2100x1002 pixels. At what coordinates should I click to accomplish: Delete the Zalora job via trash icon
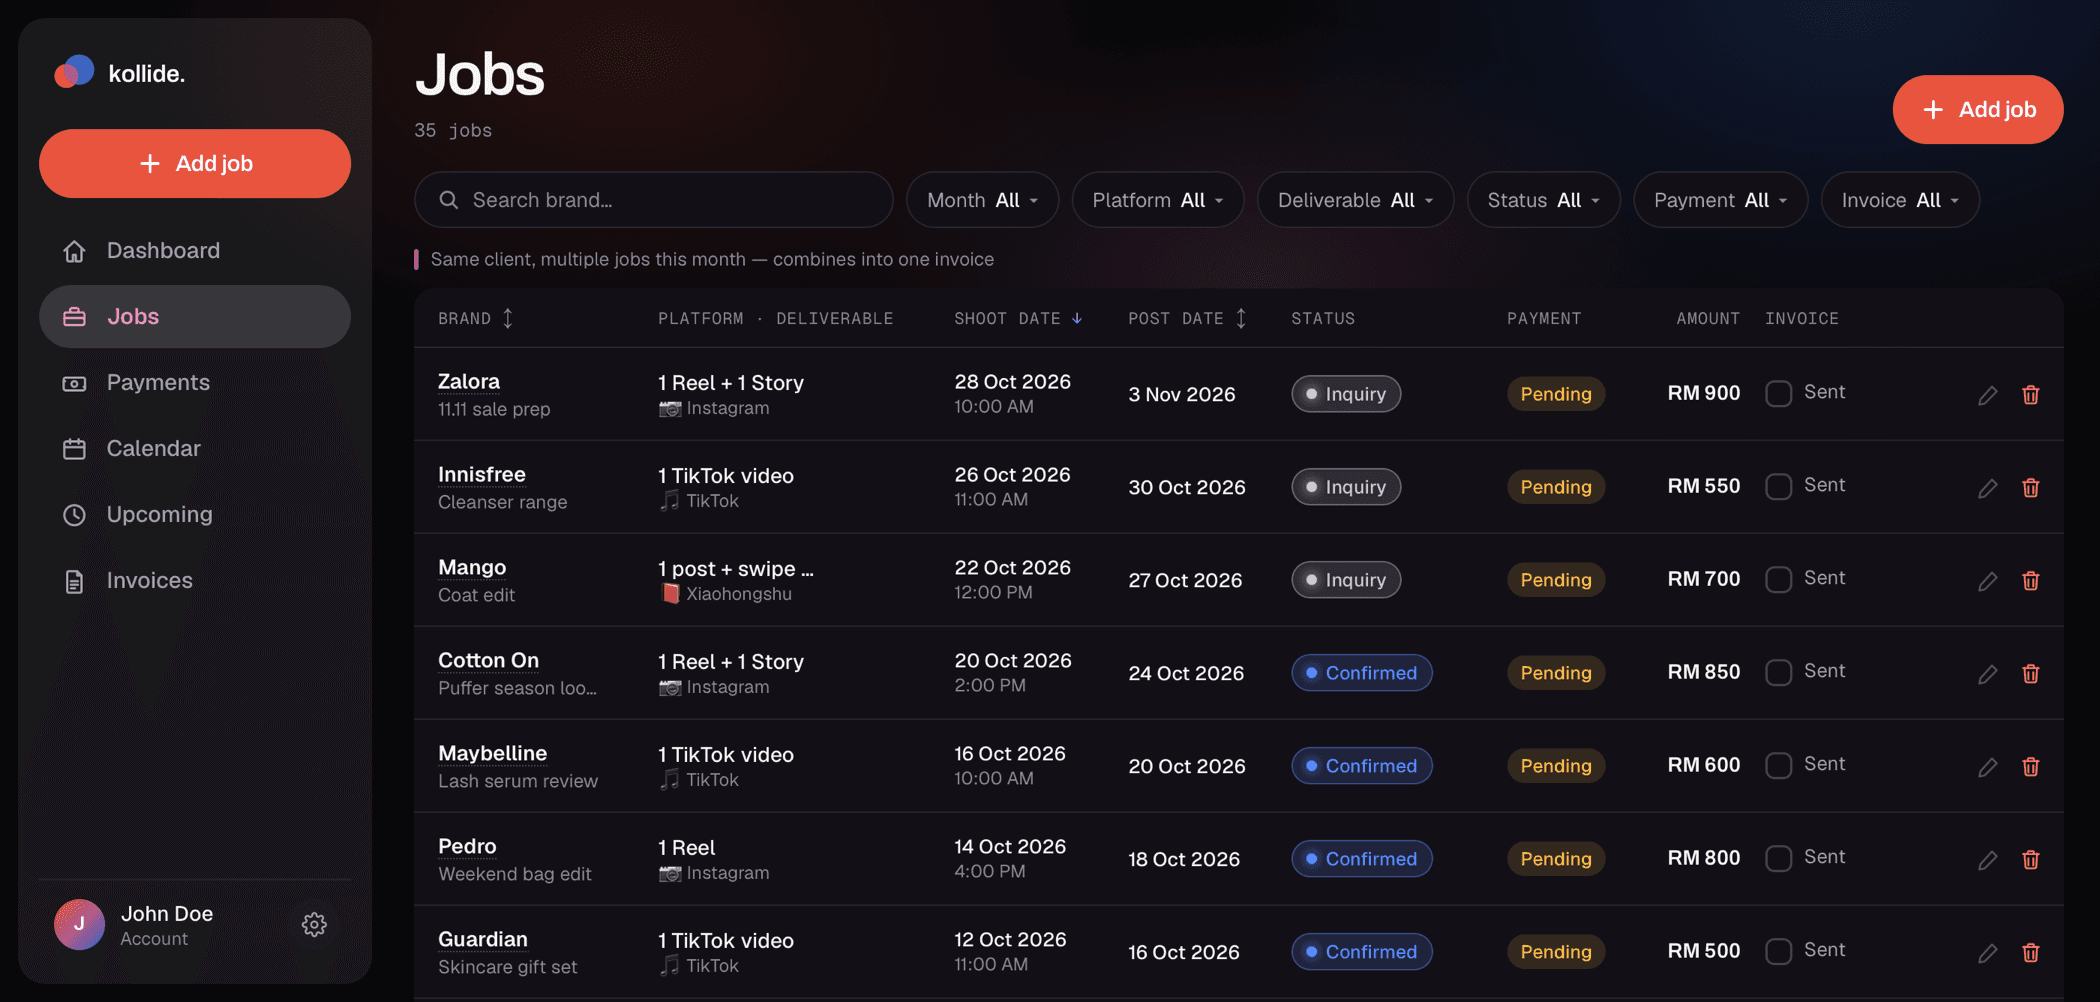2030,395
